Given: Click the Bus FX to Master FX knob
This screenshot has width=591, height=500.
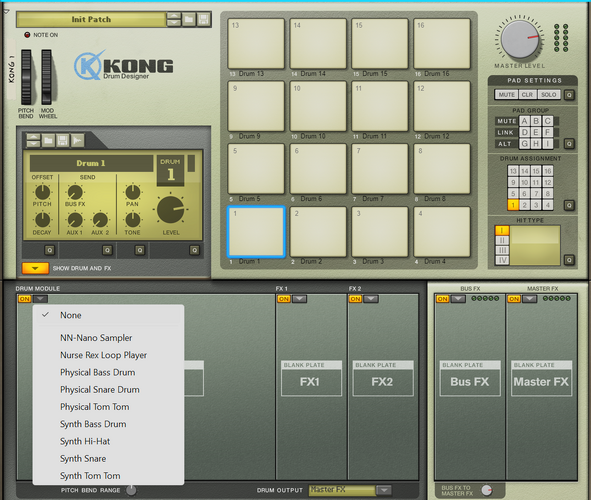Looking at the screenshot, I should coord(487,490).
